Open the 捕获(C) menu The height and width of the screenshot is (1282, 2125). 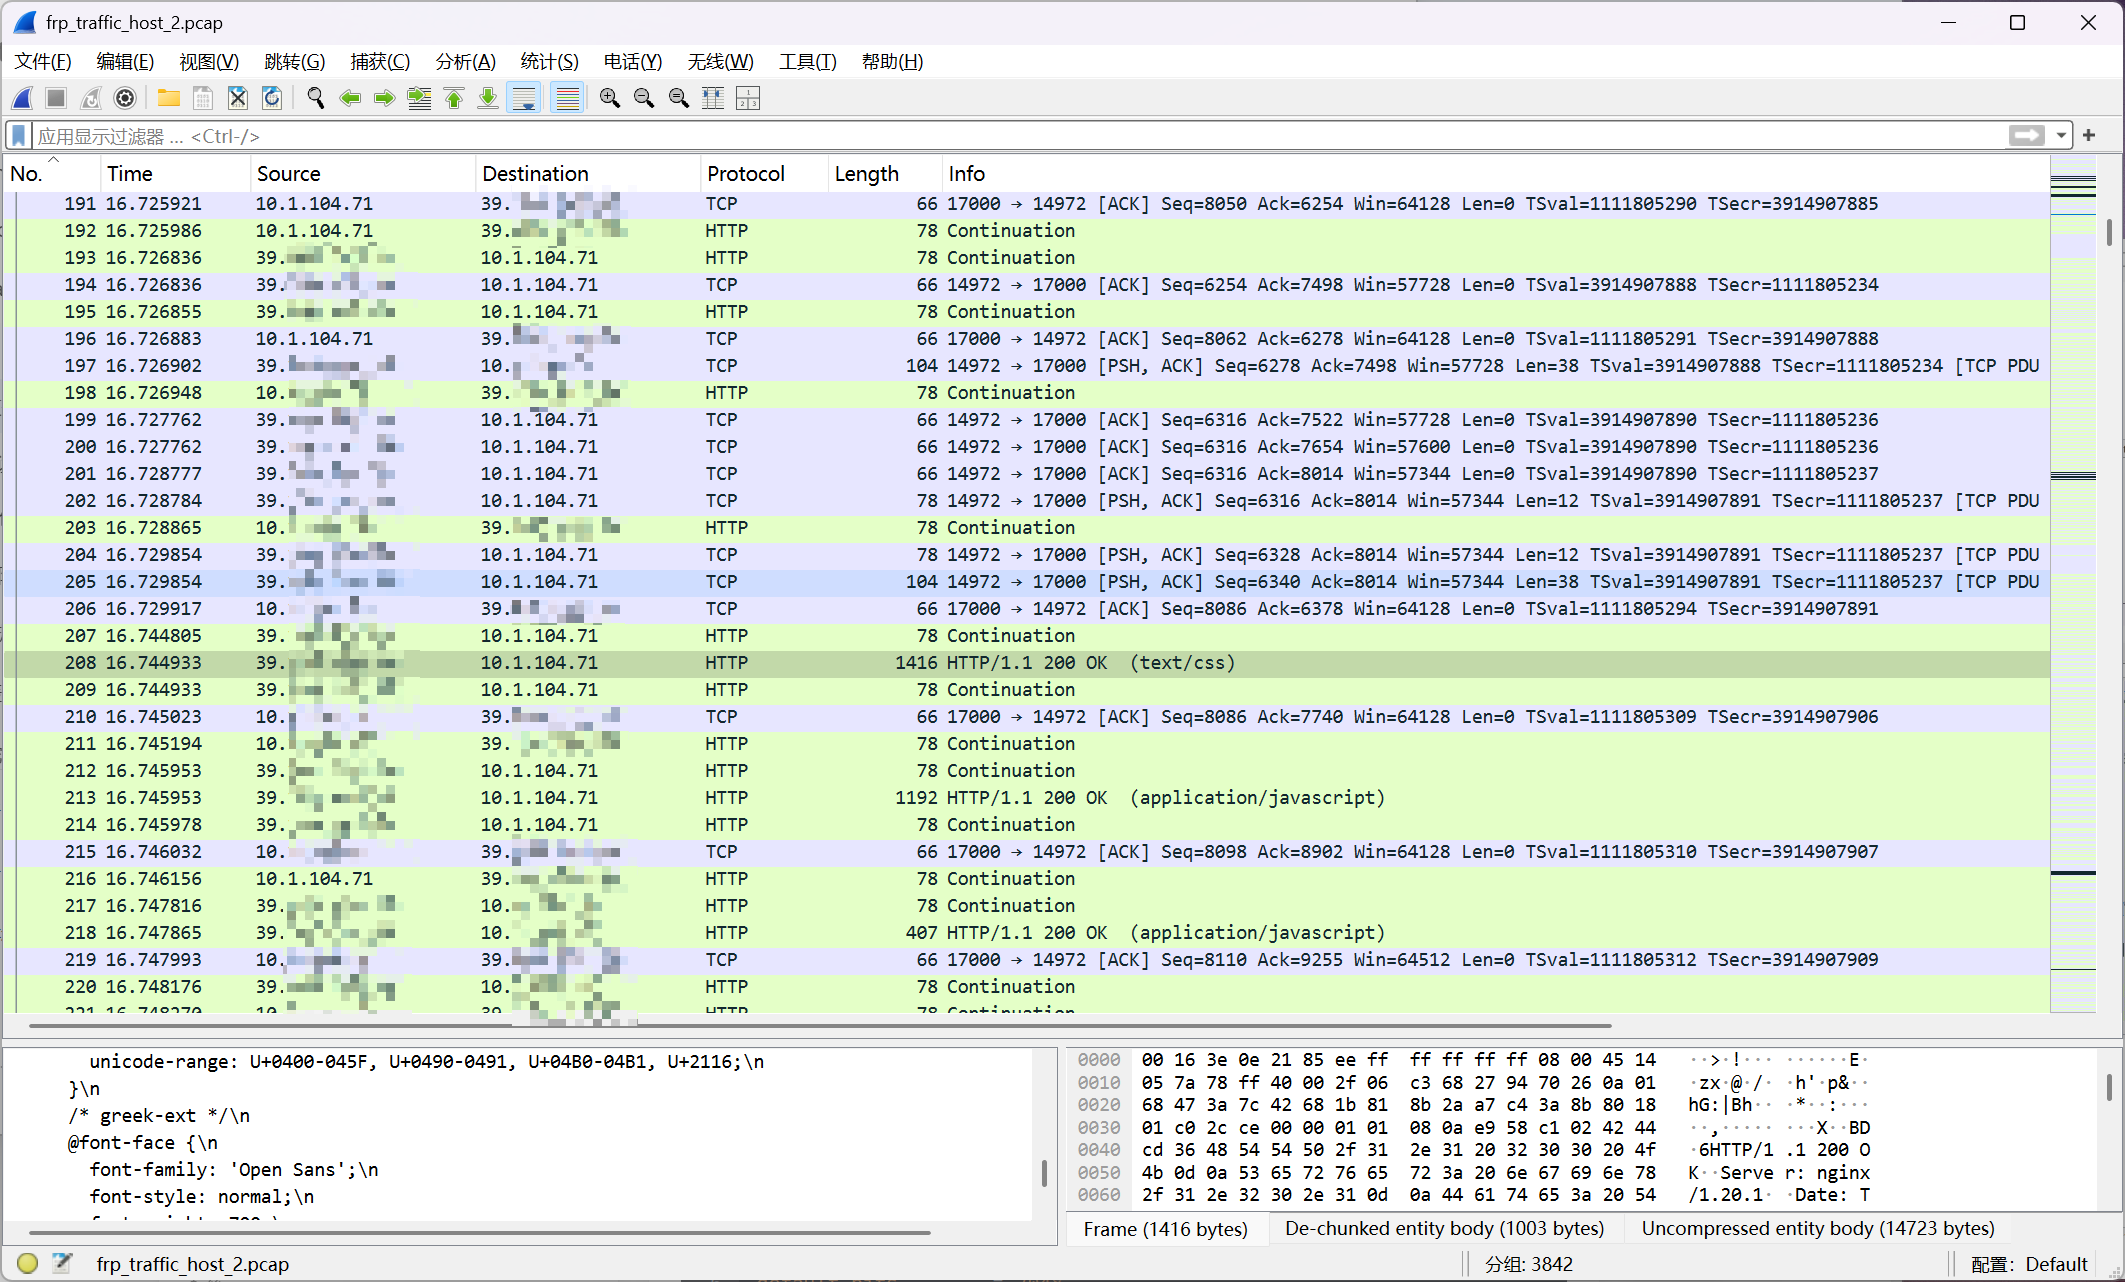pyautogui.click(x=380, y=62)
